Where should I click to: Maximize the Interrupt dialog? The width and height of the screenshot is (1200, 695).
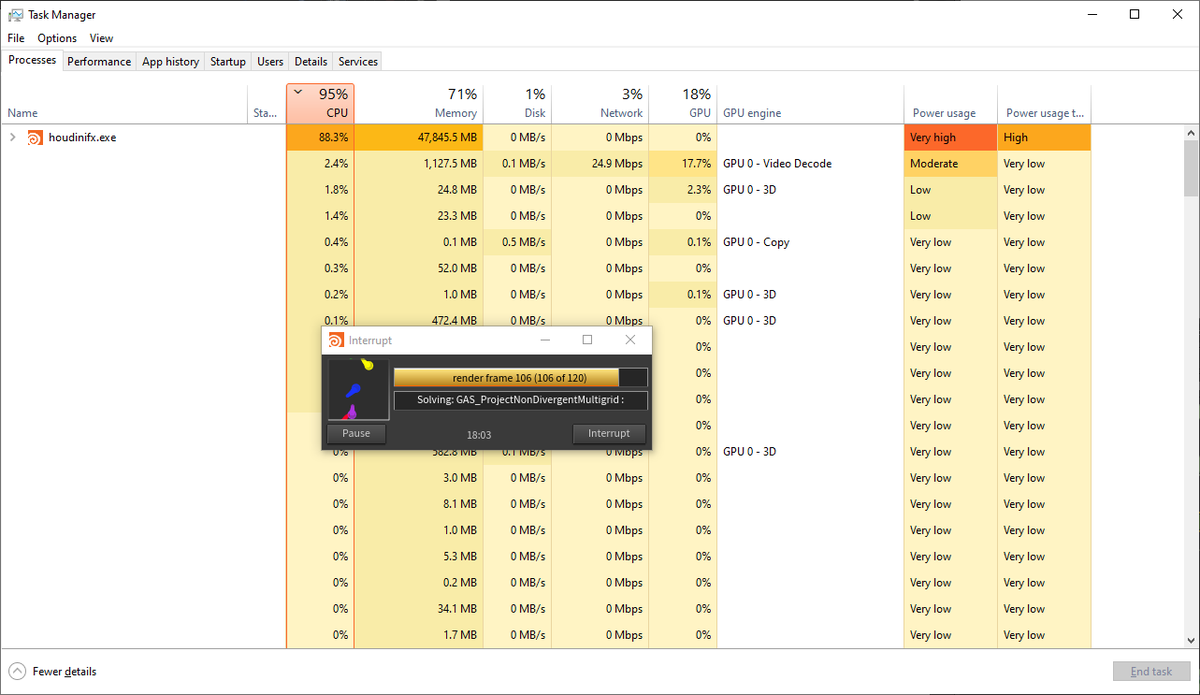587,340
